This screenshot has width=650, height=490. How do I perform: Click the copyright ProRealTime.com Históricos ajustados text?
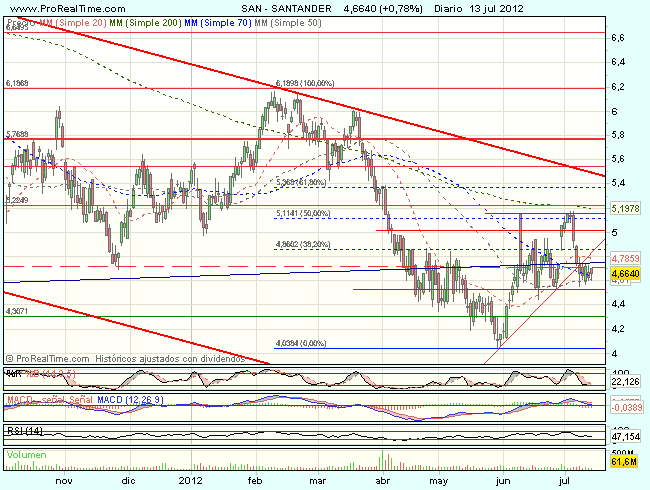[126, 359]
